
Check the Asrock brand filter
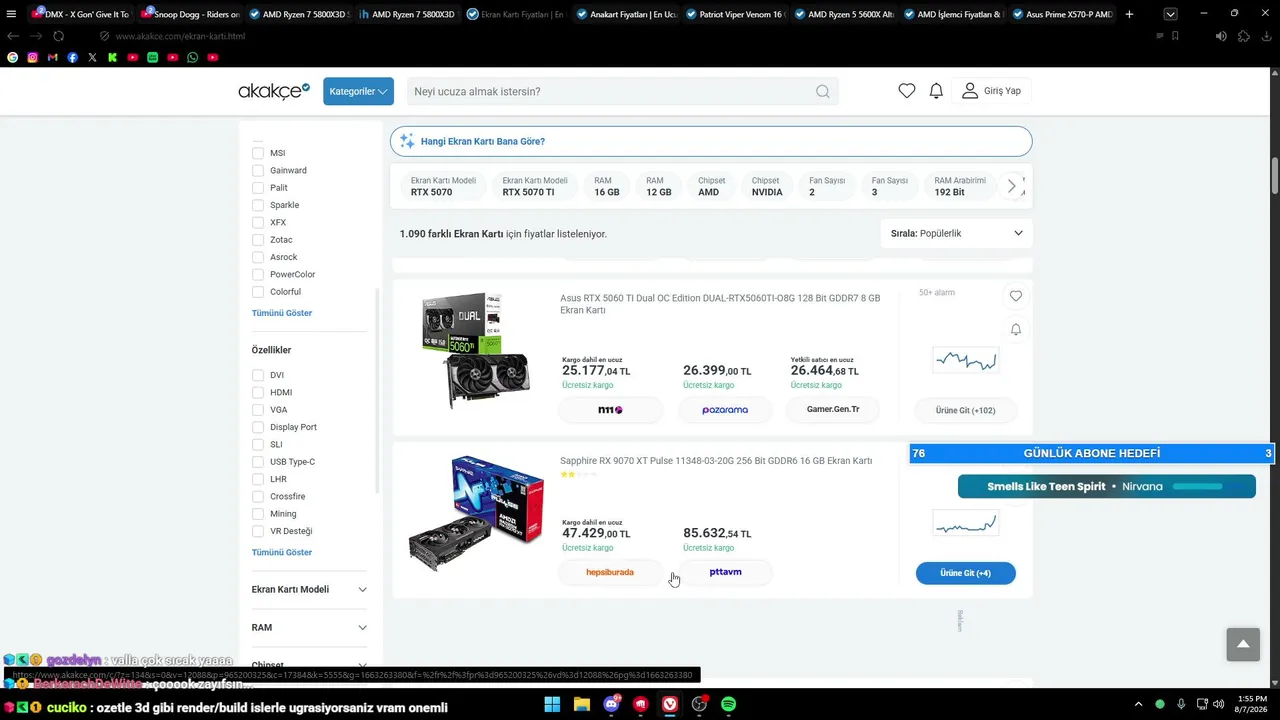pyautogui.click(x=258, y=257)
